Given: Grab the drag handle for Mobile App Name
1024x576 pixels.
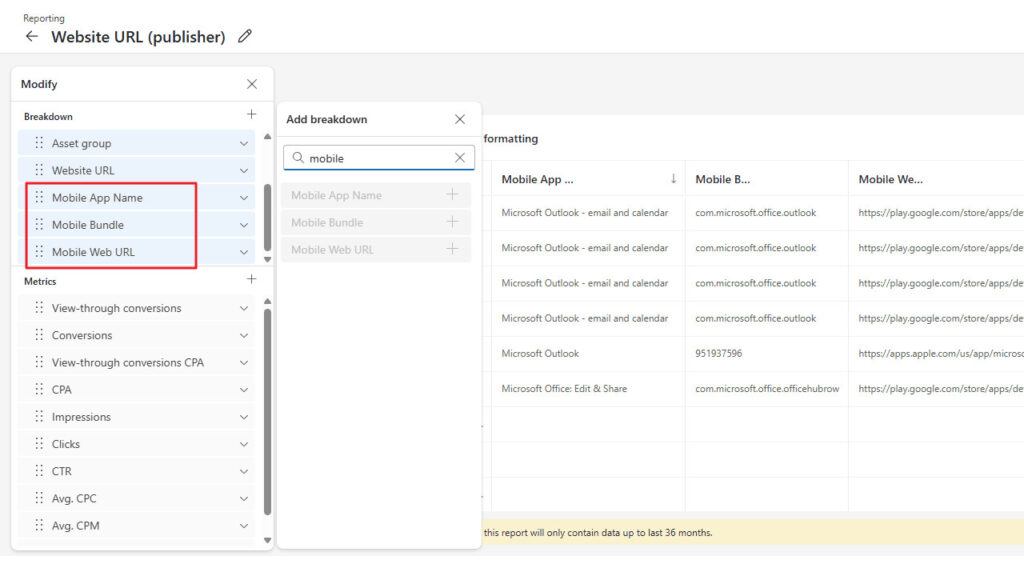Looking at the screenshot, I should [x=39, y=197].
